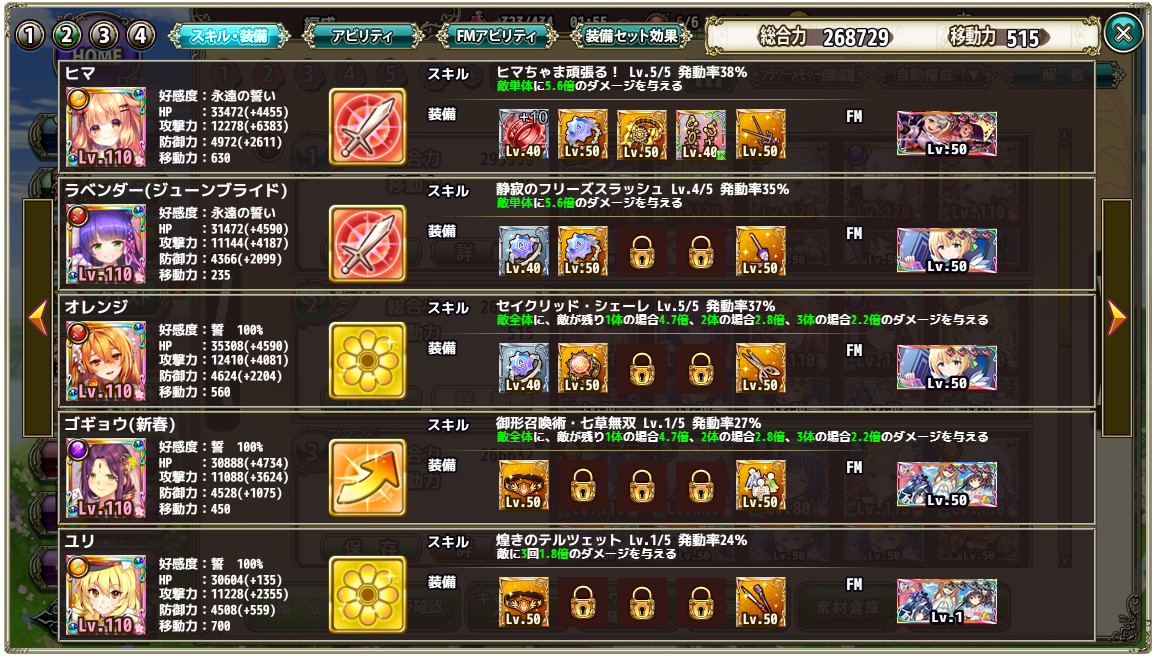1162x656 pixels.
Task: Click ユリ's bracelet equipment Lv.50
Action: [524, 603]
